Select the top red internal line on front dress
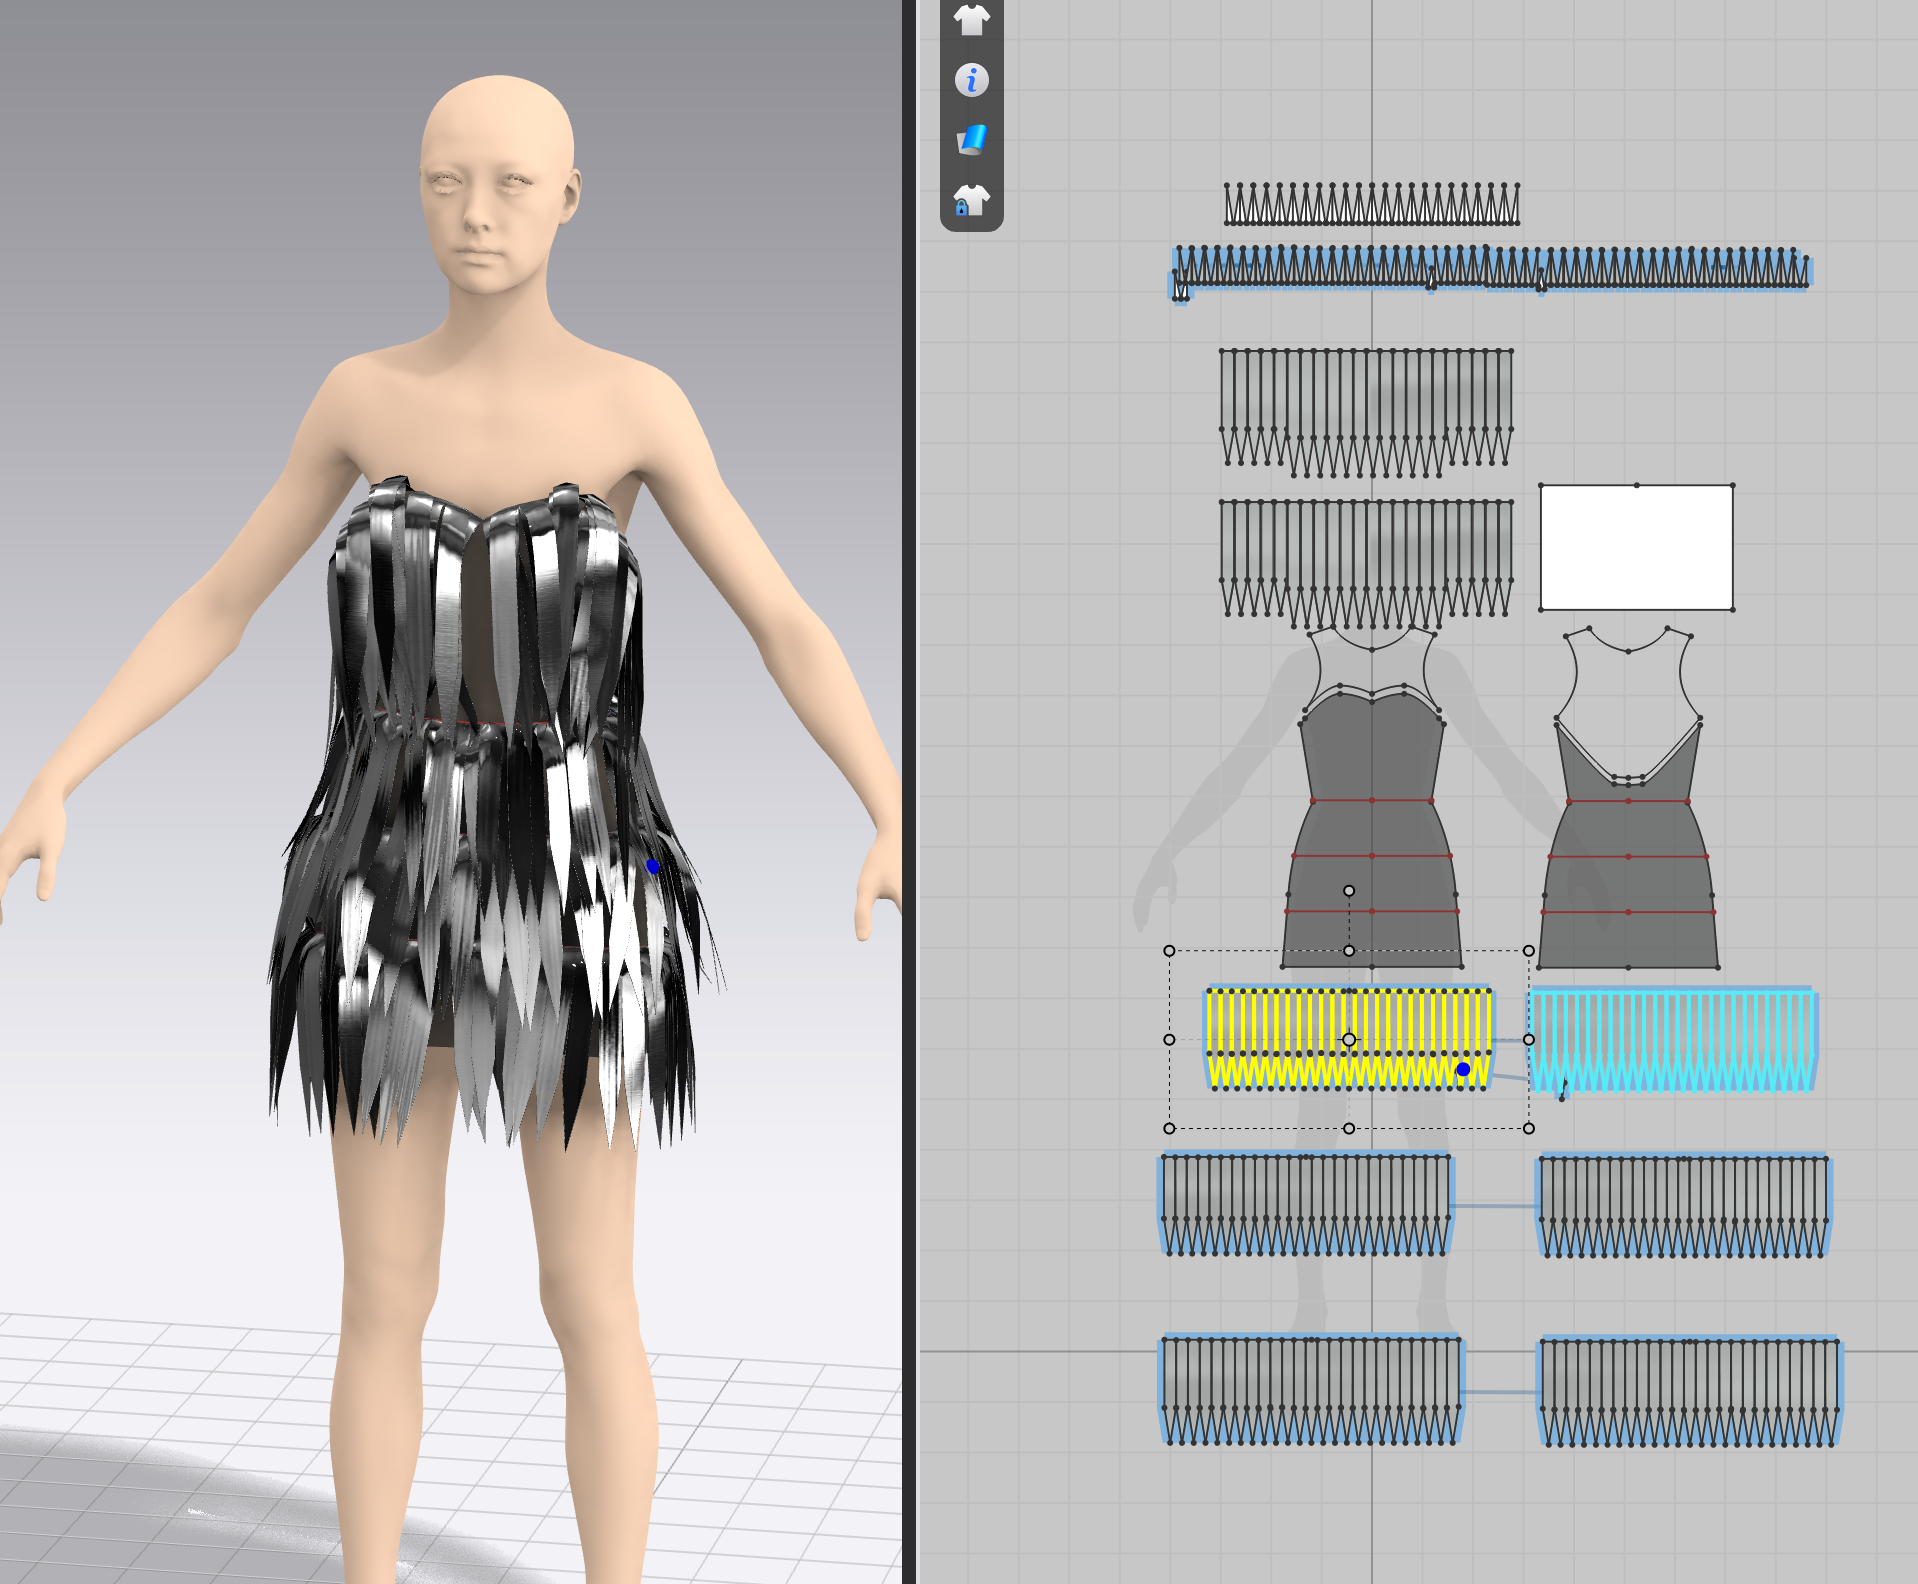The width and height of the screenshot is (1918, 1584). coord(1371,801)
